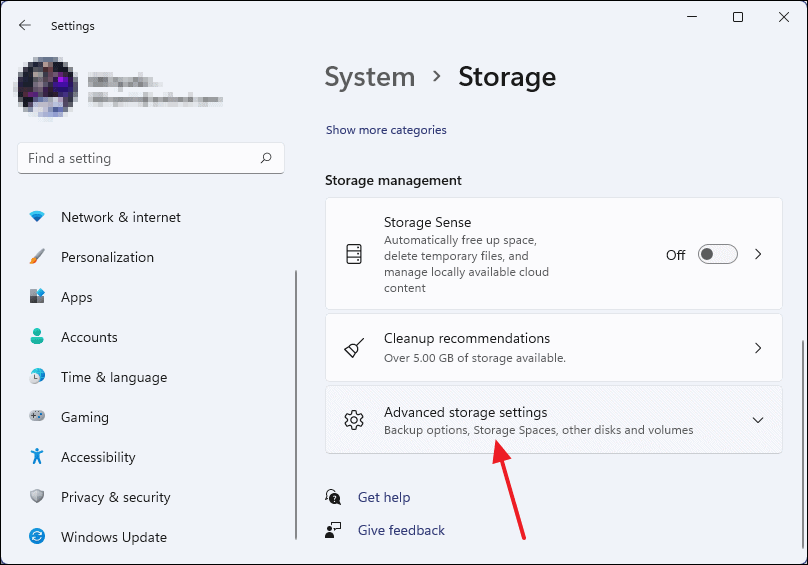Click the Give feedback link
808x565 pixels.
click(x=401, y=530)
